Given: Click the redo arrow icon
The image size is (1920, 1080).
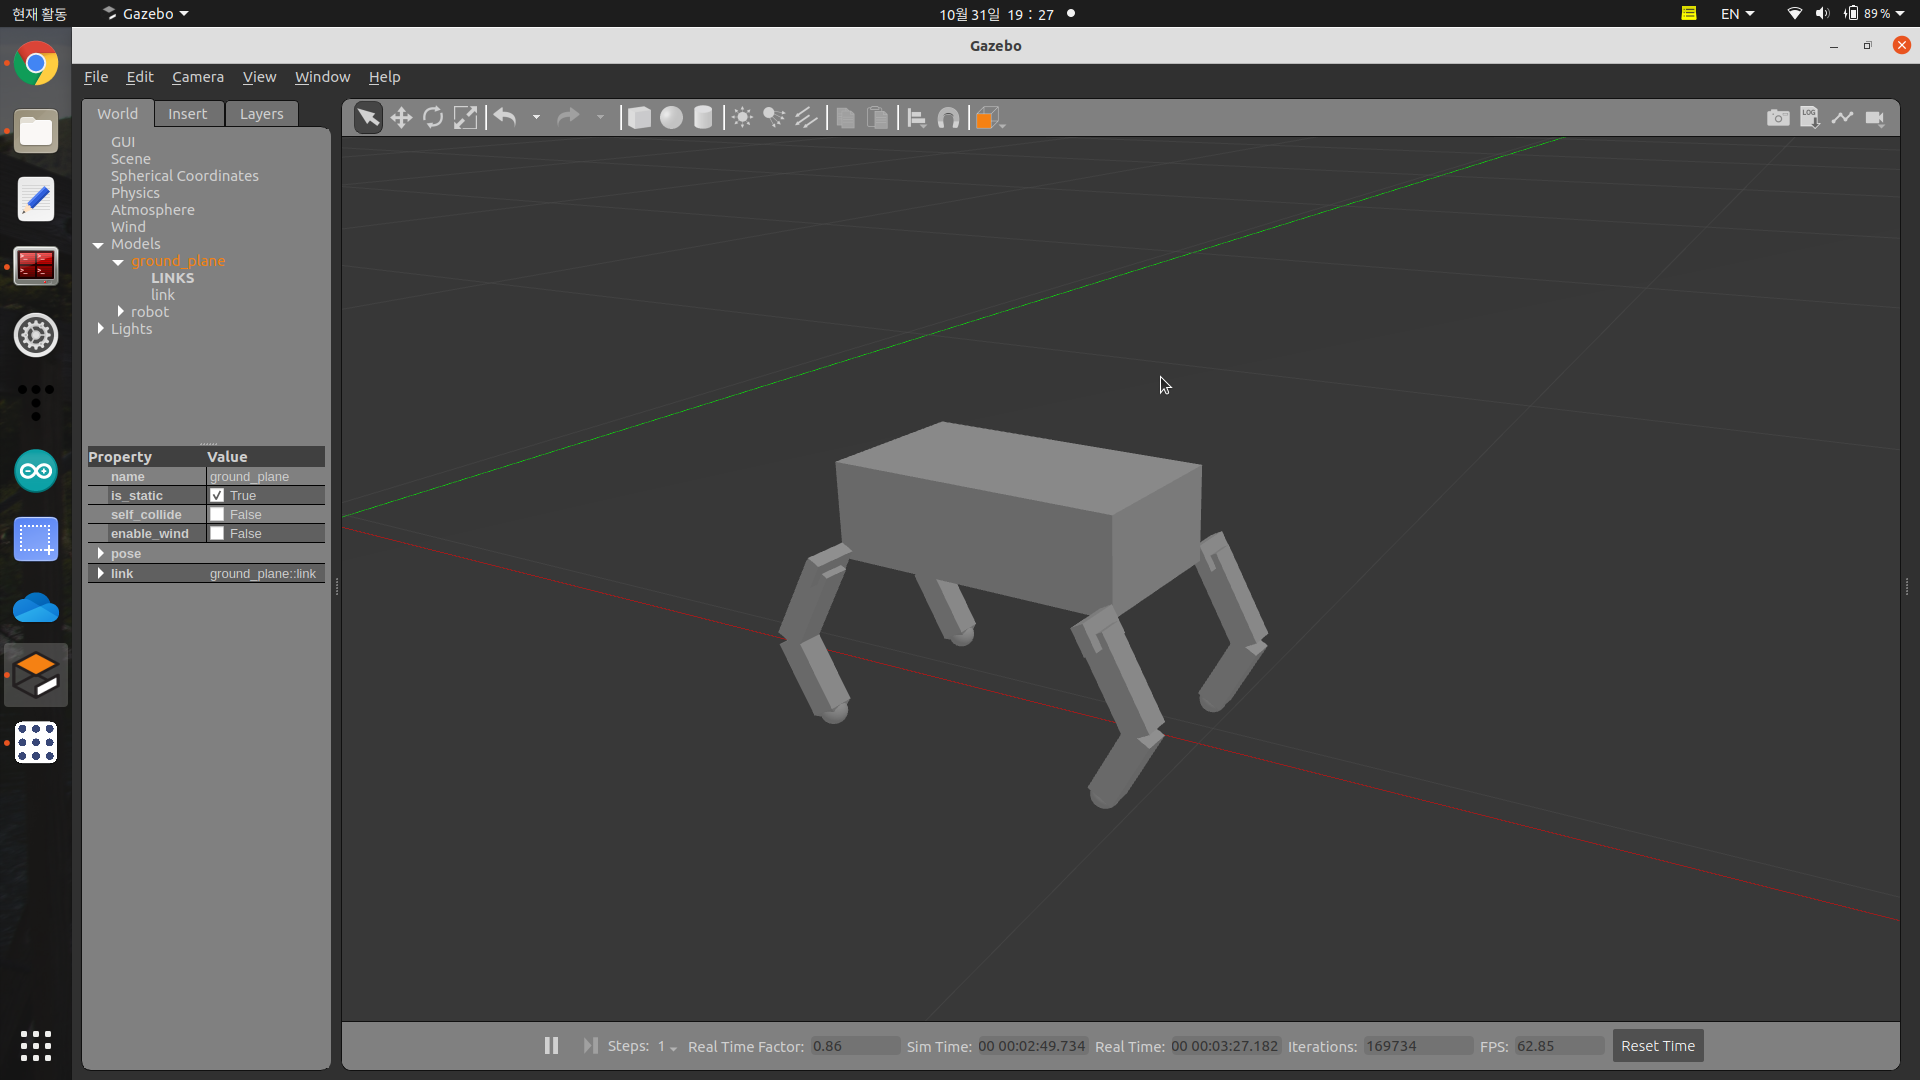Looking at the screenshot, I should pyautogui.click(x=568, y=118).
